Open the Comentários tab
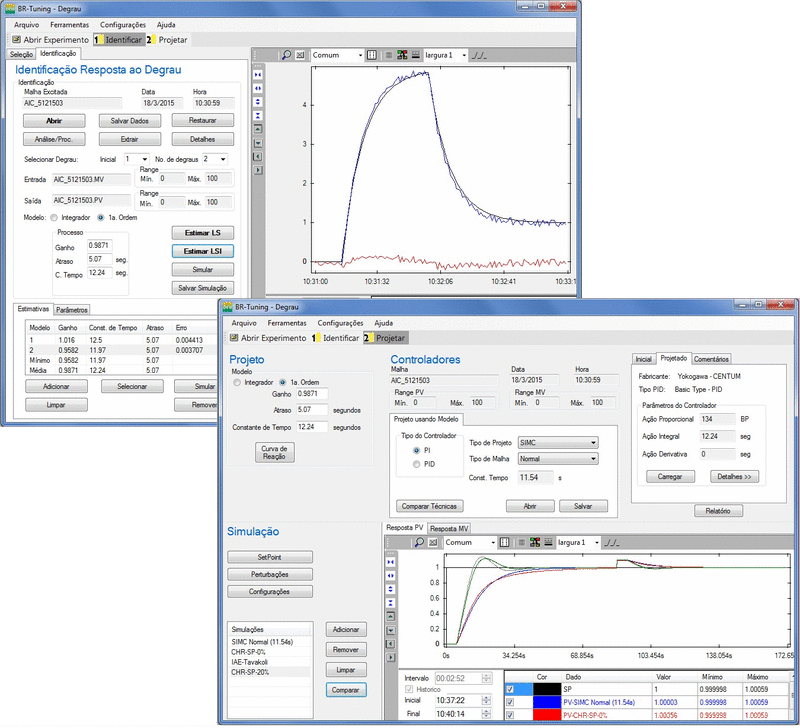This screenshot has height=728, width=800. point(711,358)
